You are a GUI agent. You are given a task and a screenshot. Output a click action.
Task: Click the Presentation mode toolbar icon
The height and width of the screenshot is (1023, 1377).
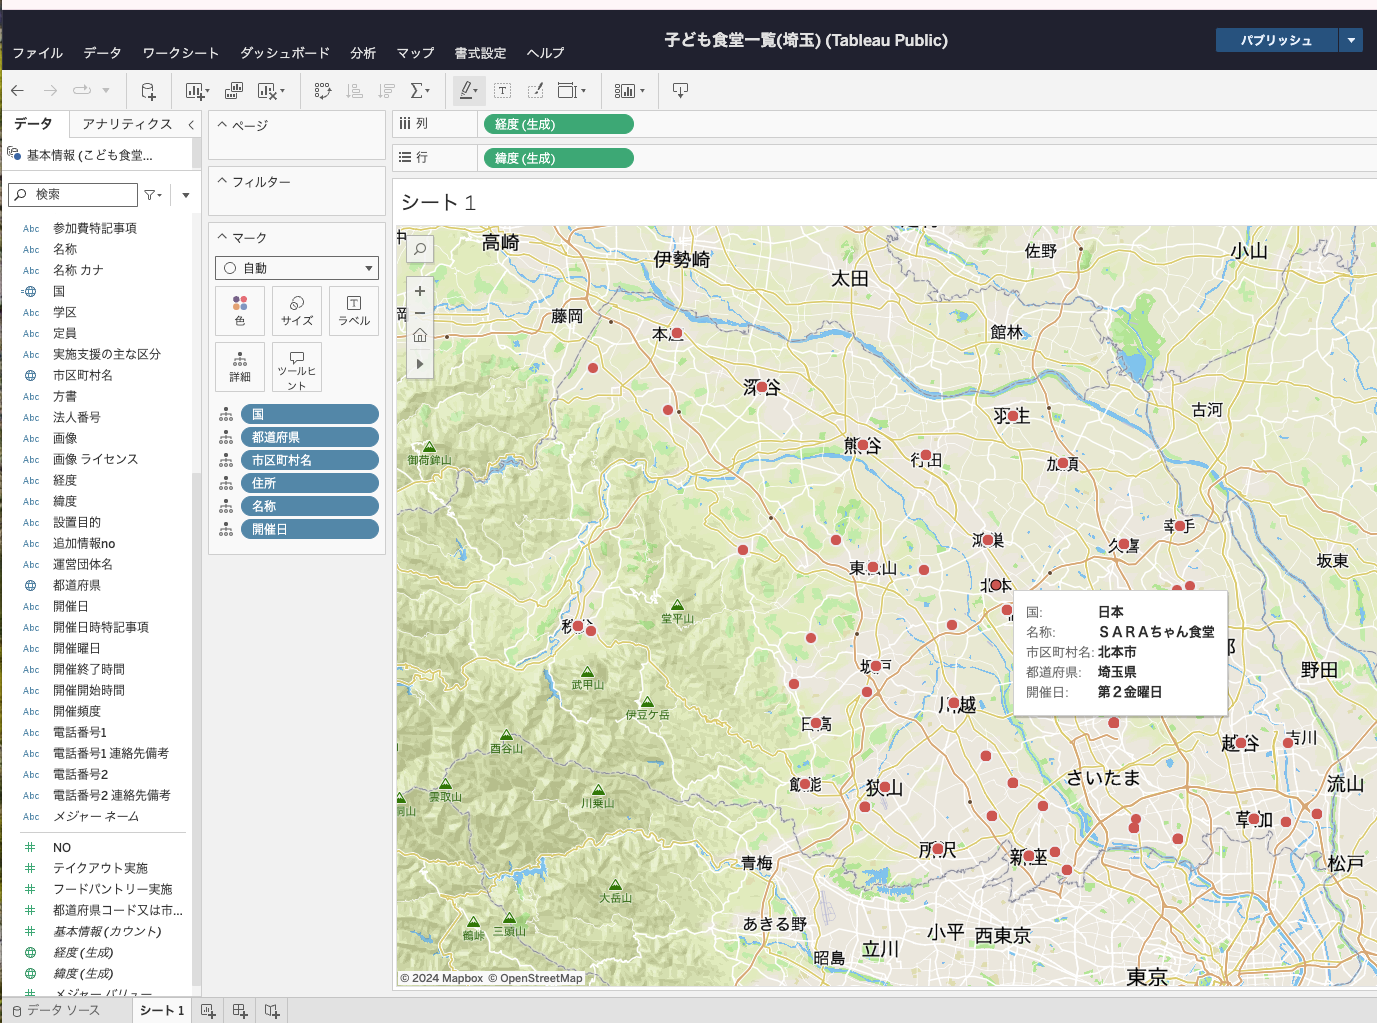pyautogui.click(x=680, y=91)
